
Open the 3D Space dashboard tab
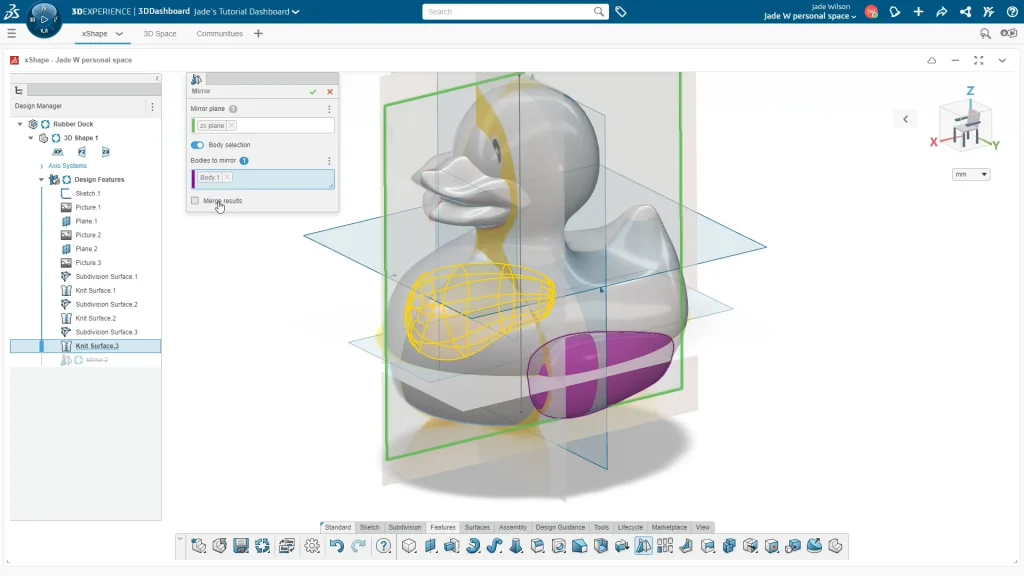[160, 33]
